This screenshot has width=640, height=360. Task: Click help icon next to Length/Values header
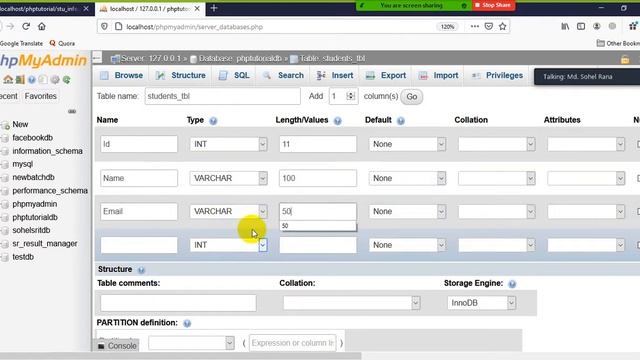[338, 121]
